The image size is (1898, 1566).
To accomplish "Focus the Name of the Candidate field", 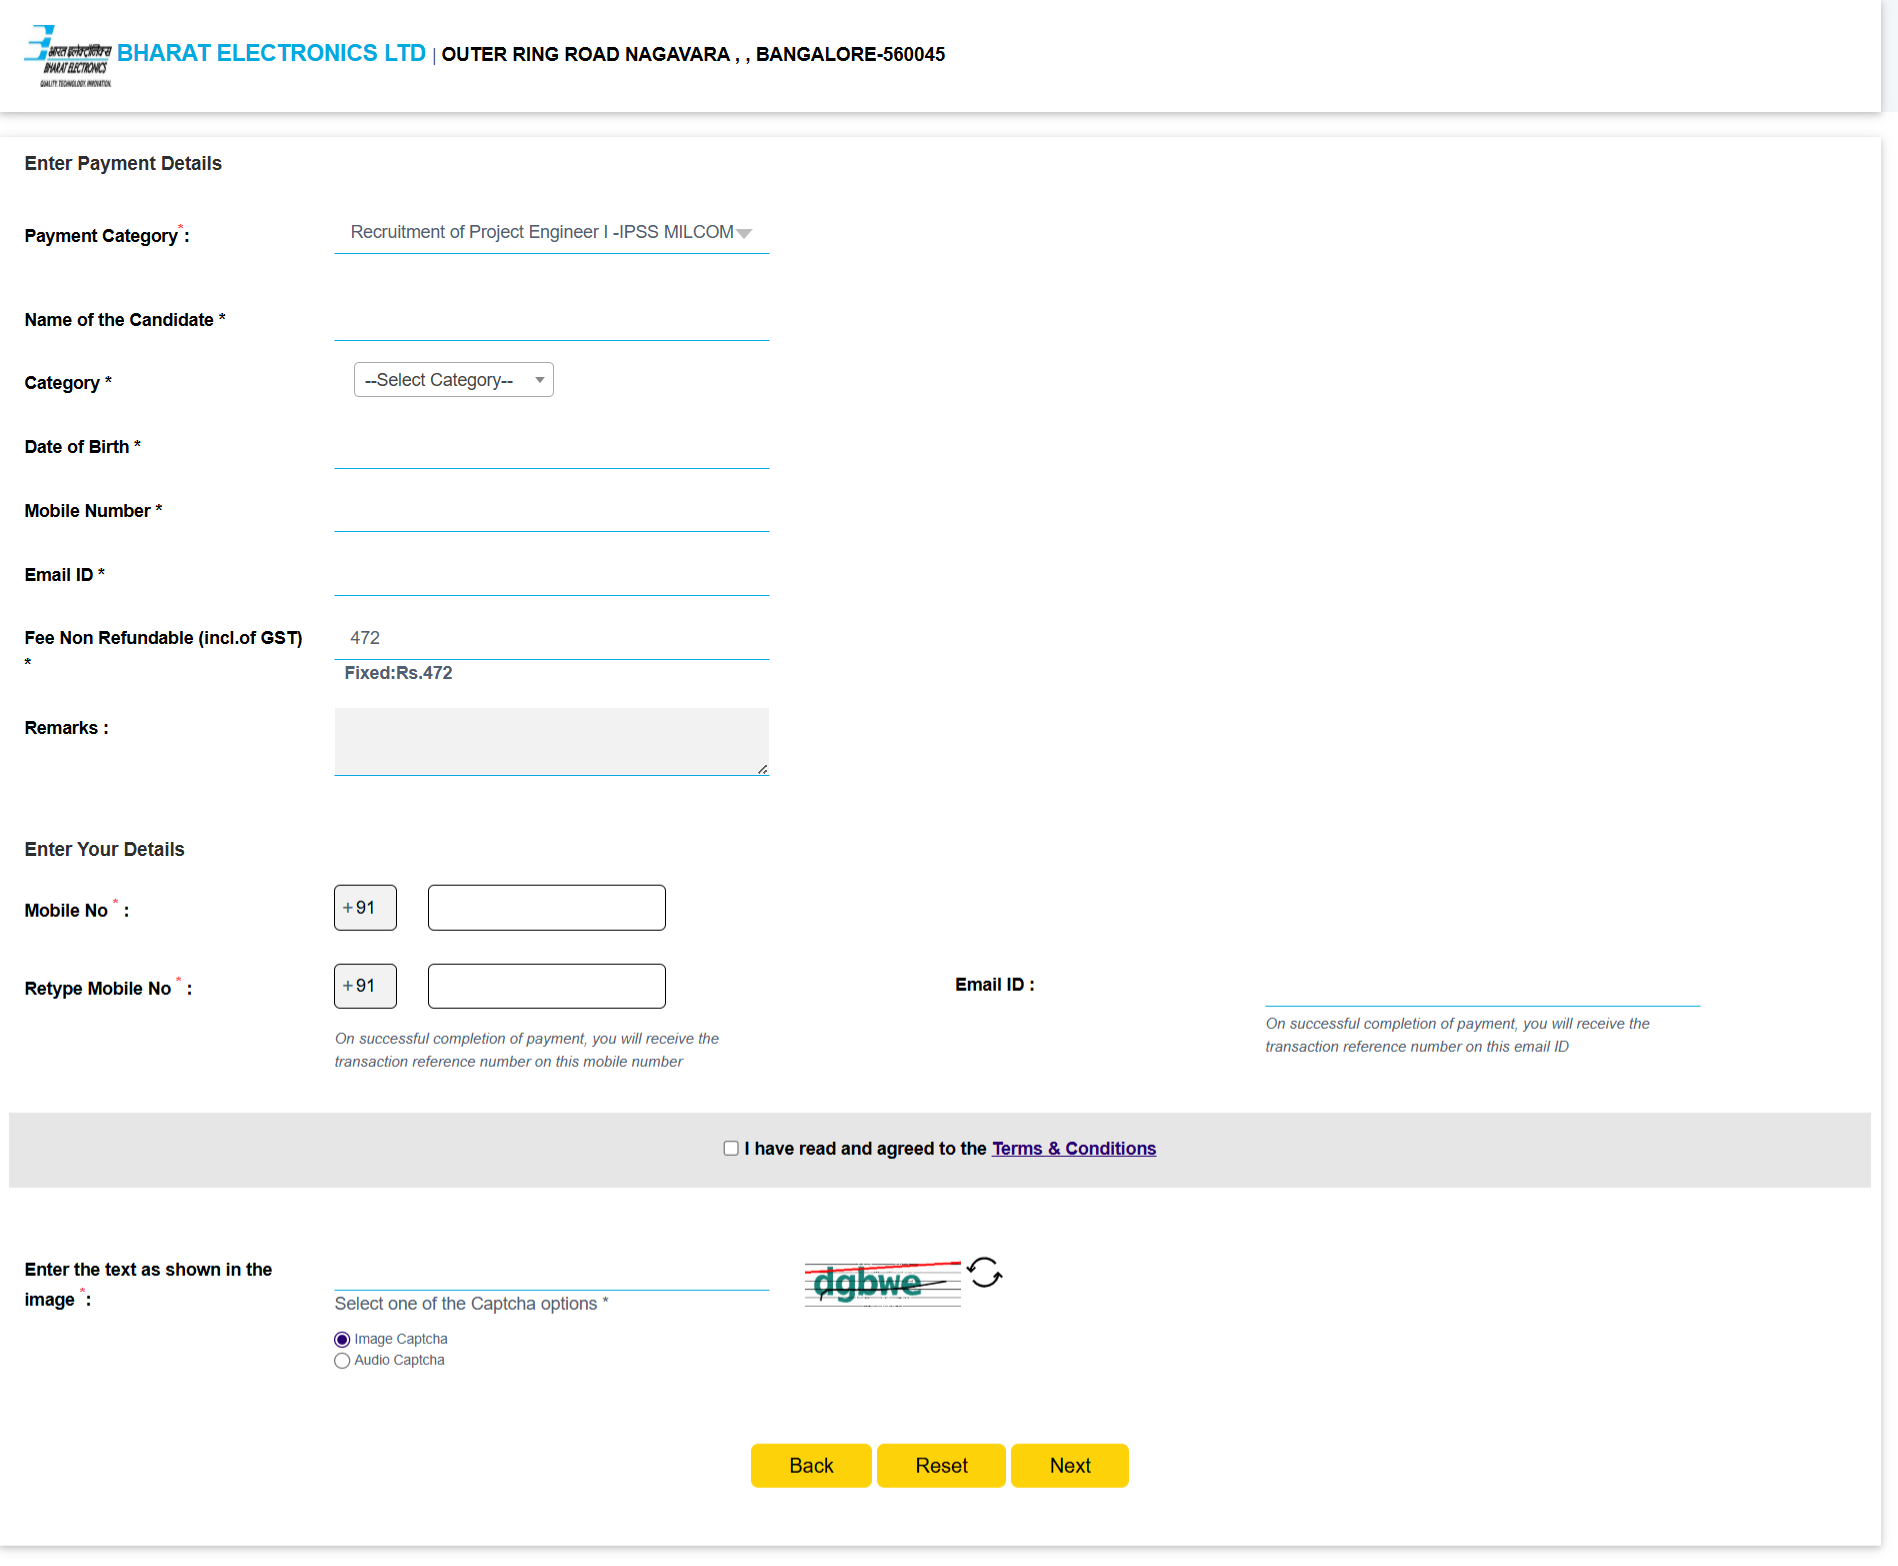I will 551,322.
